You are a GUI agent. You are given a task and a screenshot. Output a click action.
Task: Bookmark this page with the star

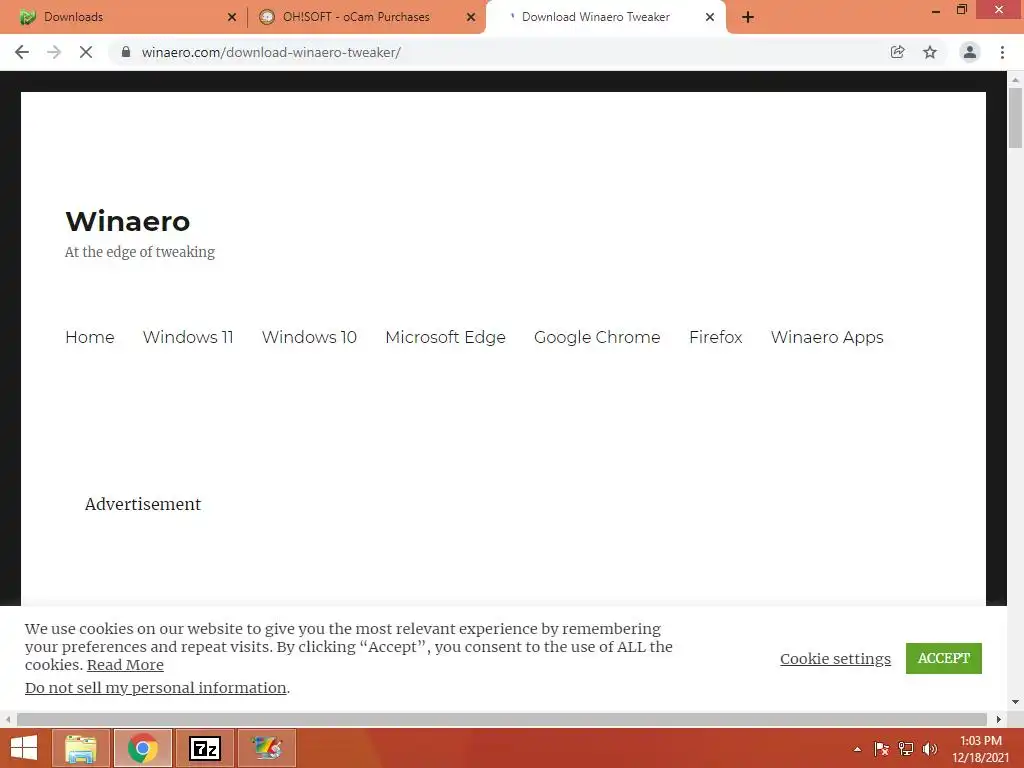930,52
